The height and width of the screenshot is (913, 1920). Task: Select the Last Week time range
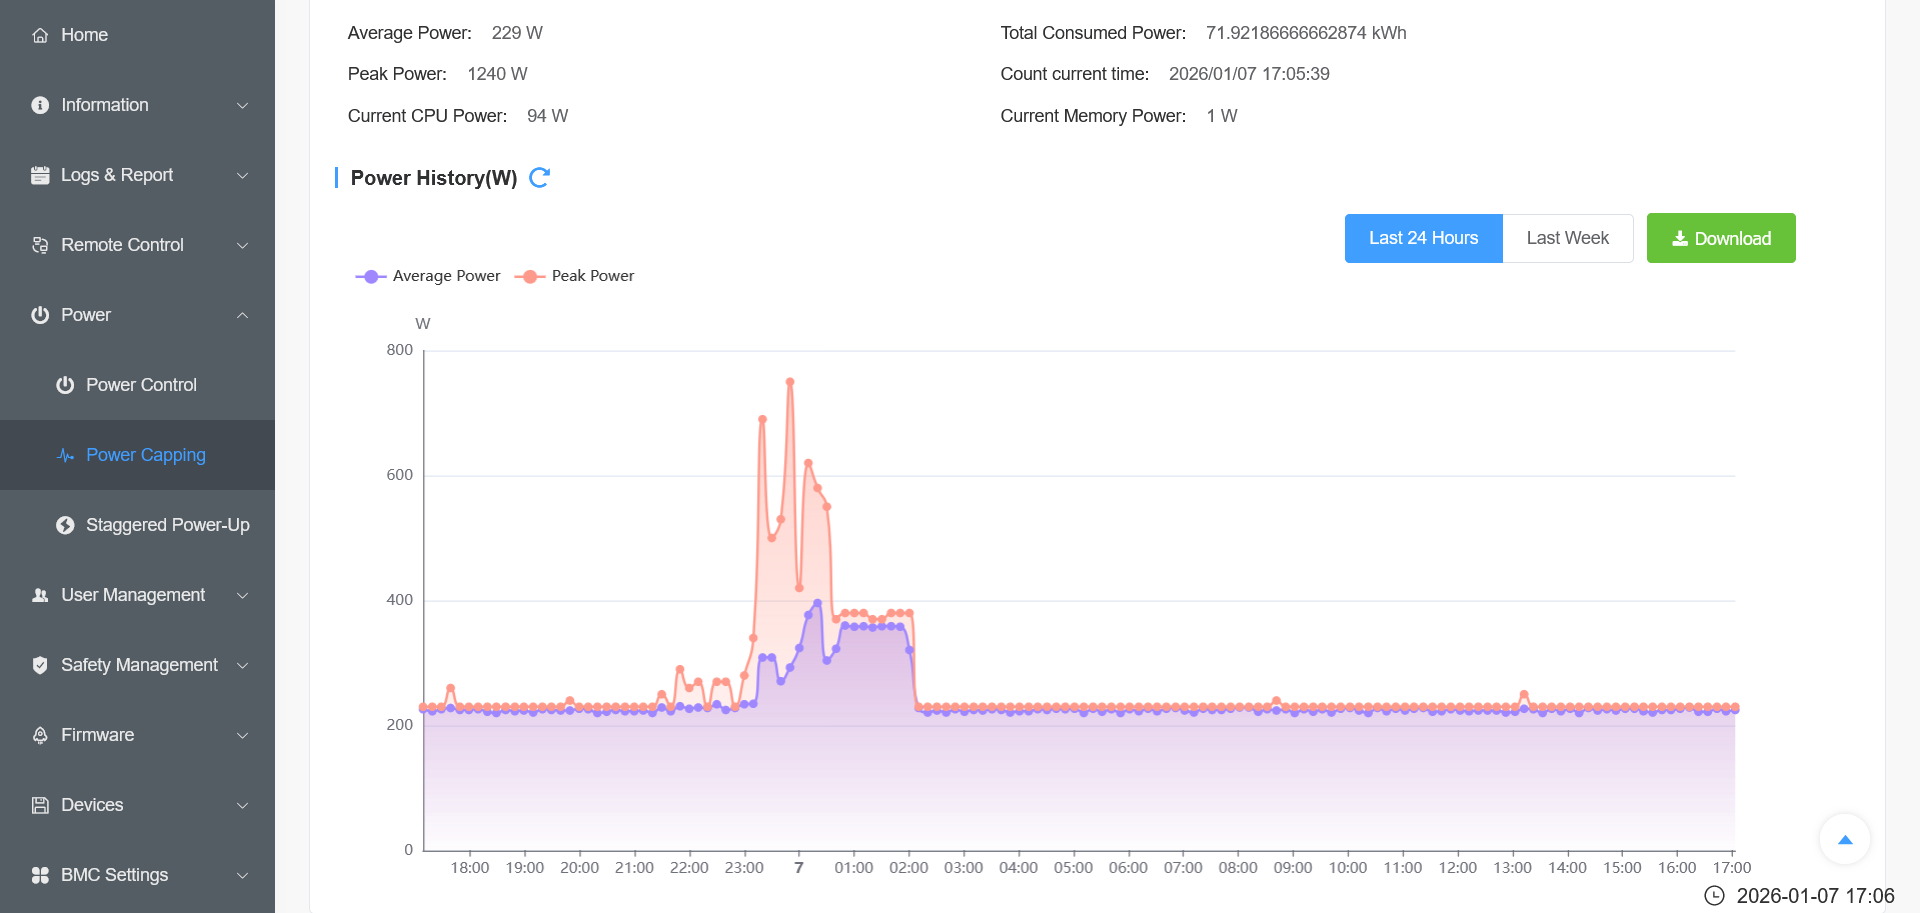pos(1567,238)
